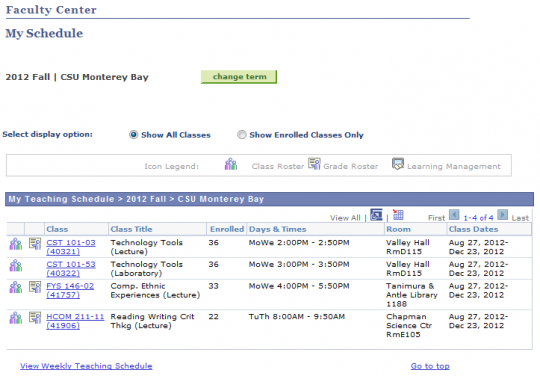
Task: Click Technology Tools (Lecture) title
Action: [x=146, y=247]
